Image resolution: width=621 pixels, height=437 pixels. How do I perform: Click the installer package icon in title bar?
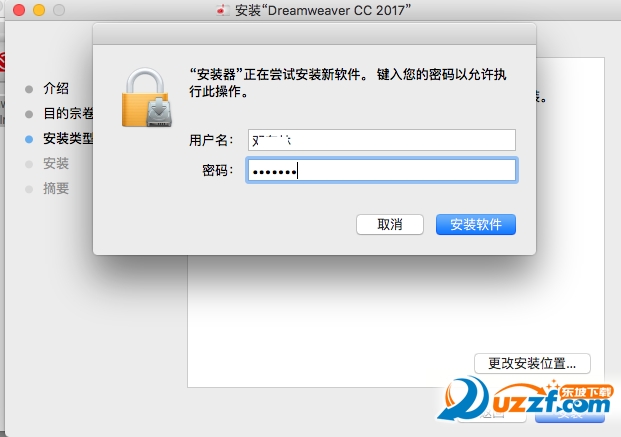[223, 10]
